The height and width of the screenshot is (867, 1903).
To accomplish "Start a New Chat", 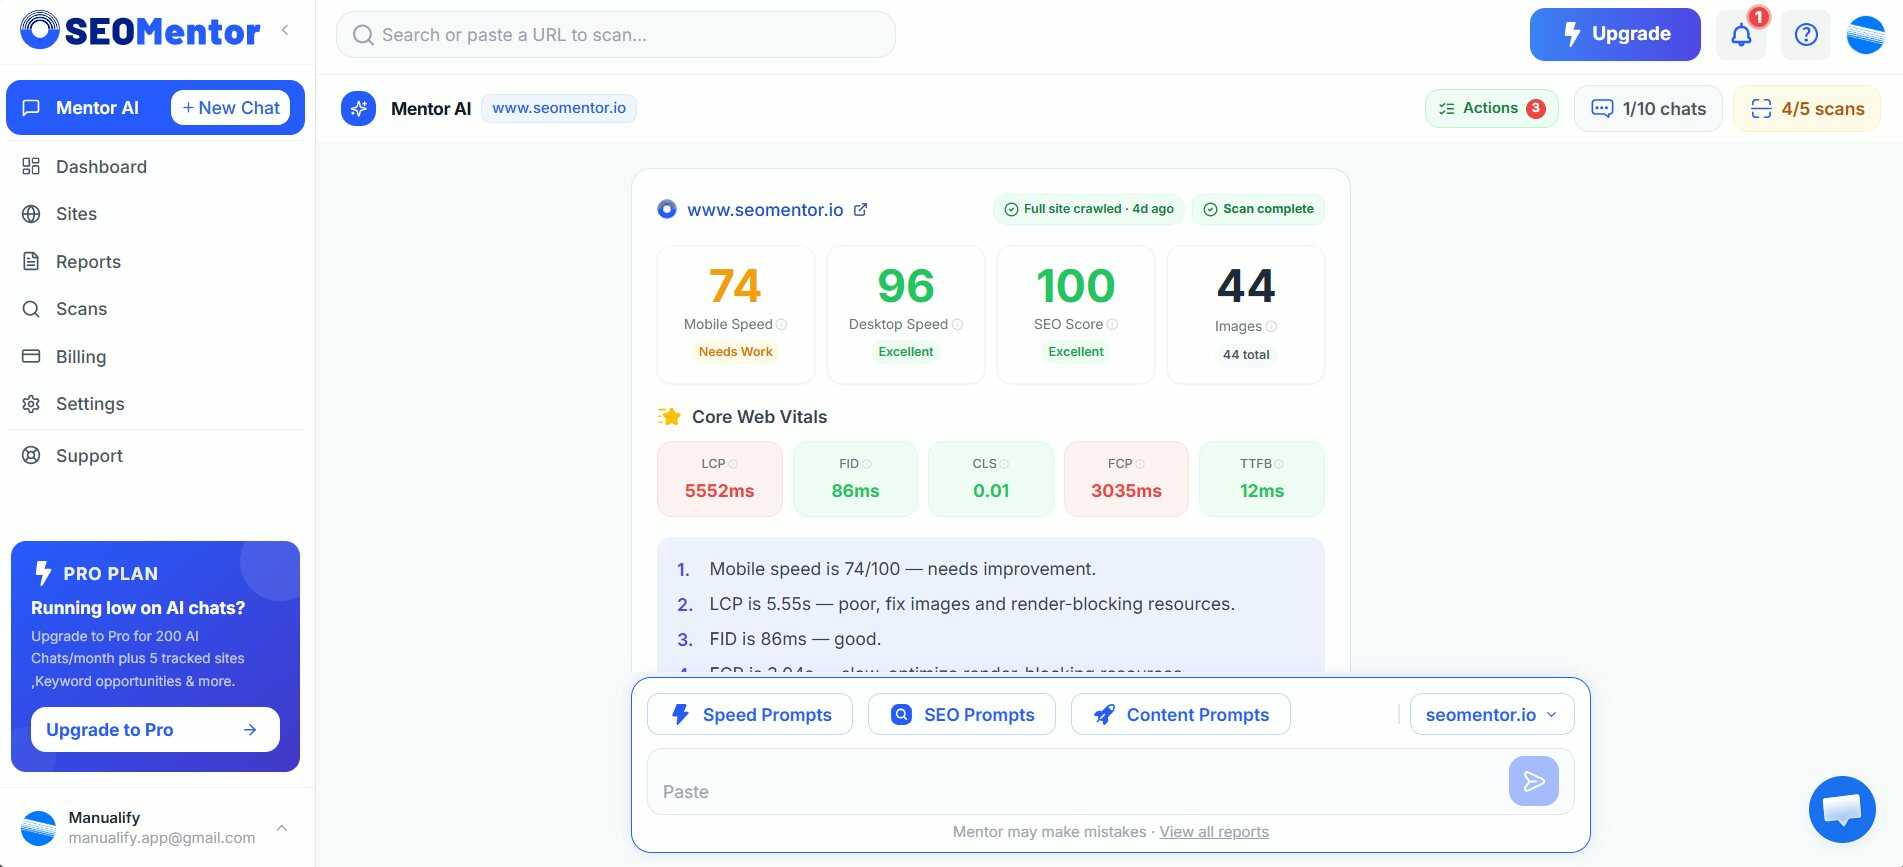I will click(x=231, y=108).
